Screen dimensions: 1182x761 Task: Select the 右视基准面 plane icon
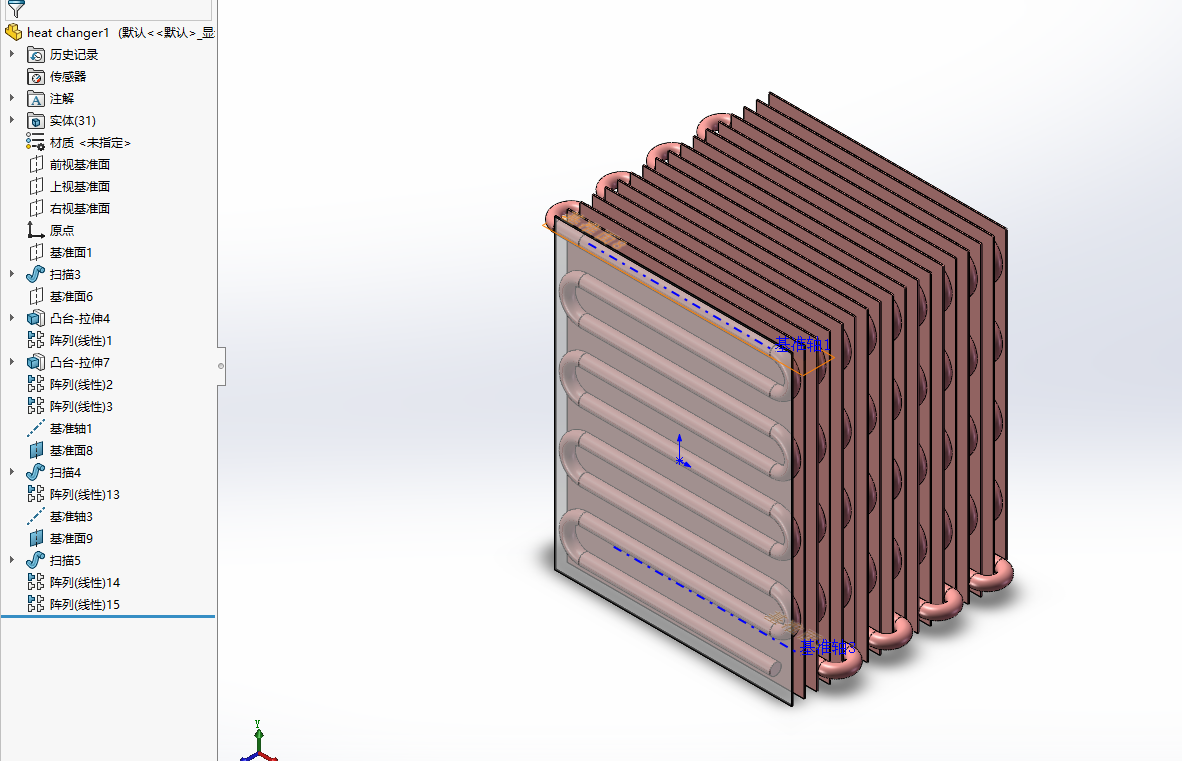(35, 208)
